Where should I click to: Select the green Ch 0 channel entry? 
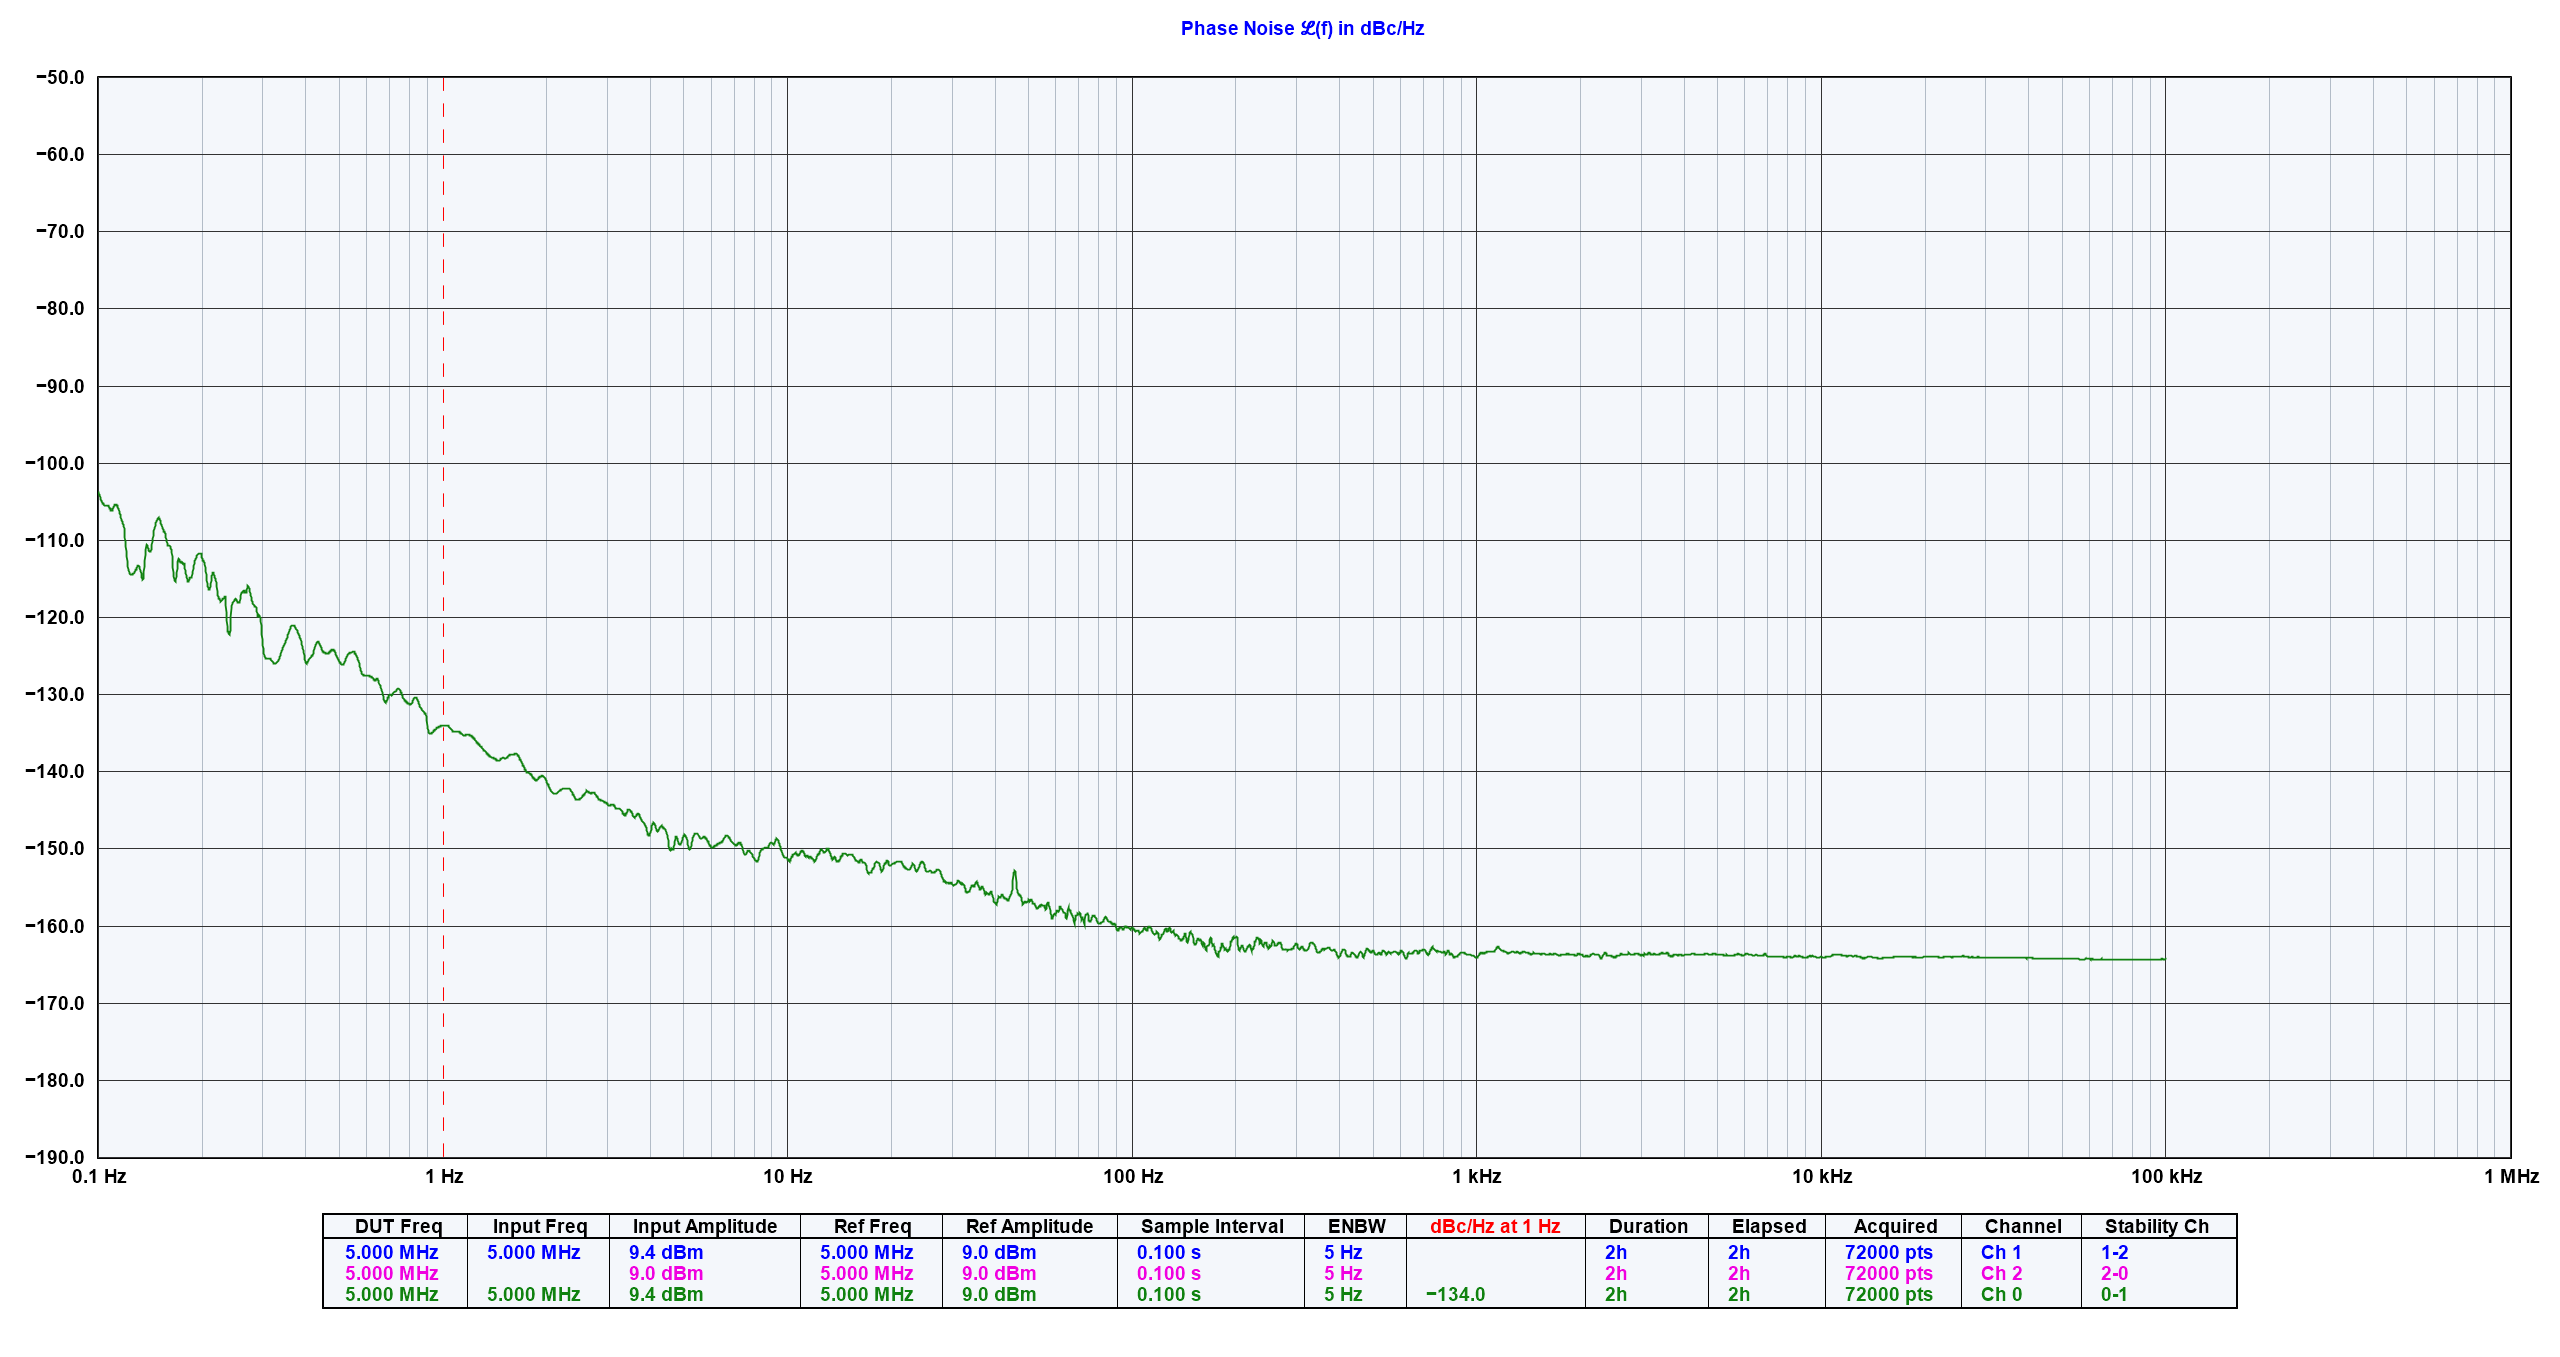pyautogui.click(x=2000, y=1294)
